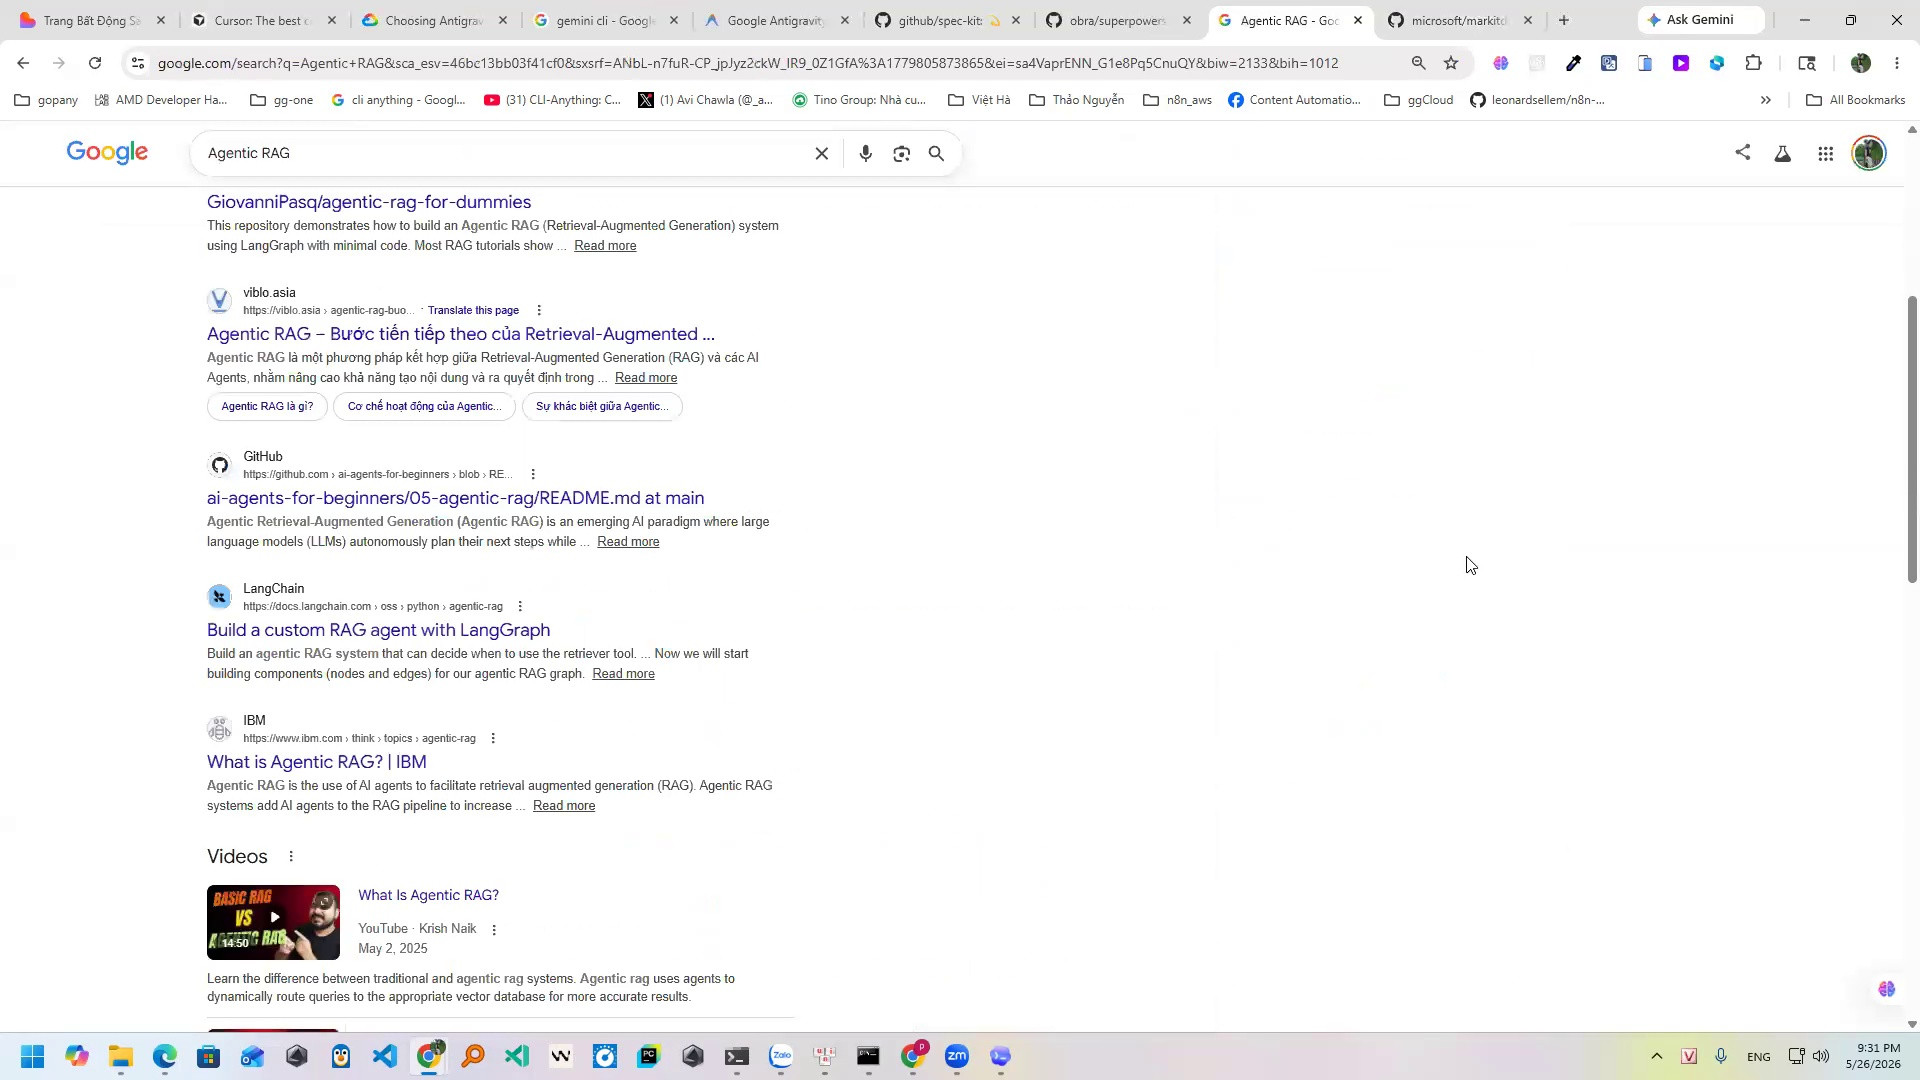This screenshot has width=1920, height=1080.
Task: Open Visual Studio Code from the taskbar
Action: coord(385,1057)
